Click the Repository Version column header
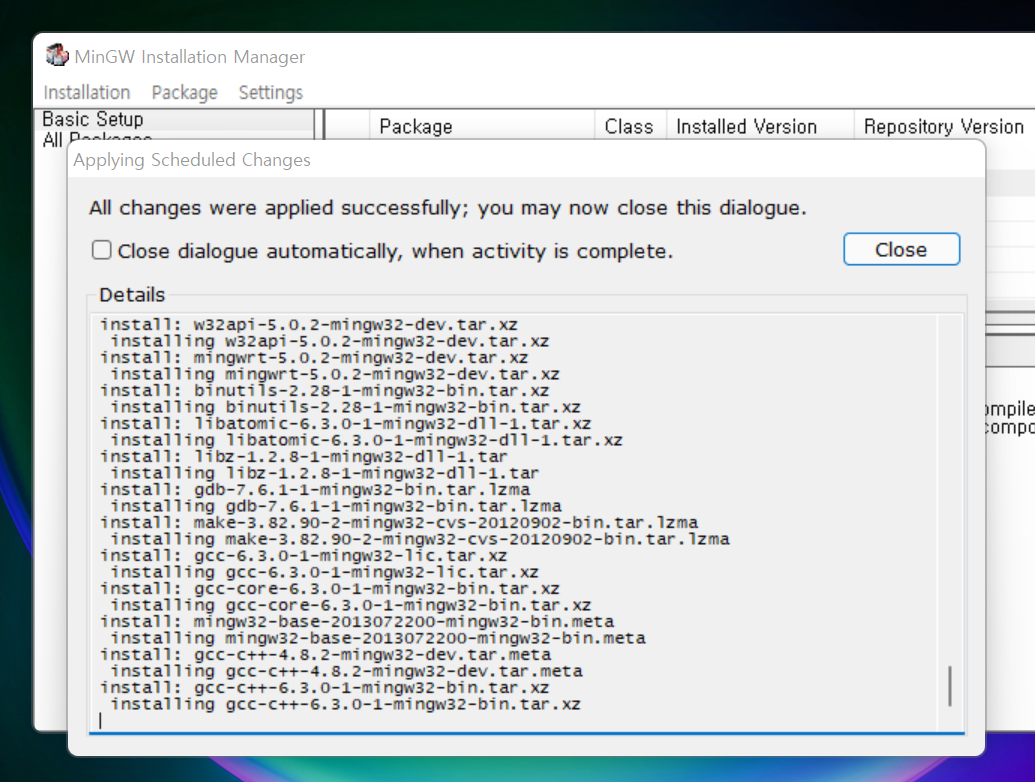 pyautogui.click(x=944, y=127)
